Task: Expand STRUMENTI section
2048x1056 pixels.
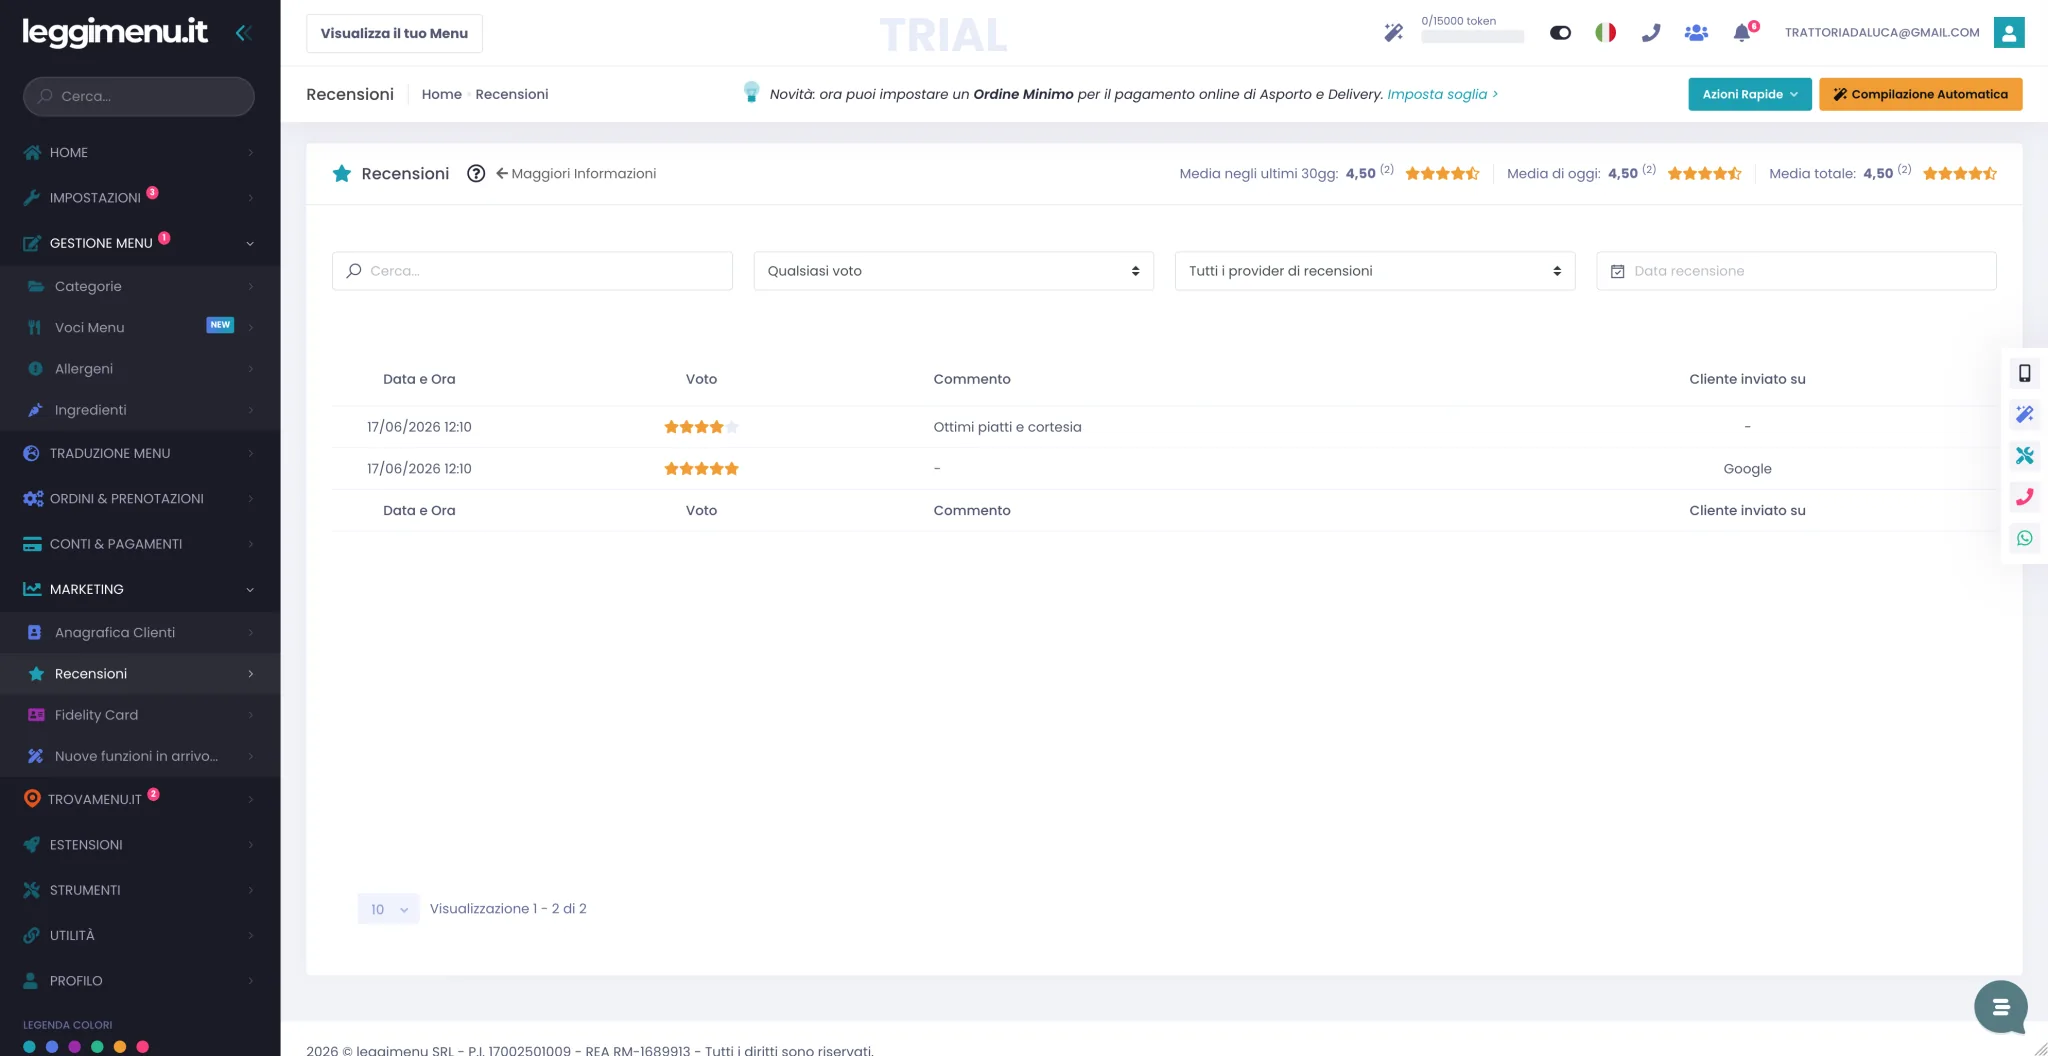Action: (x=140, y=890)
